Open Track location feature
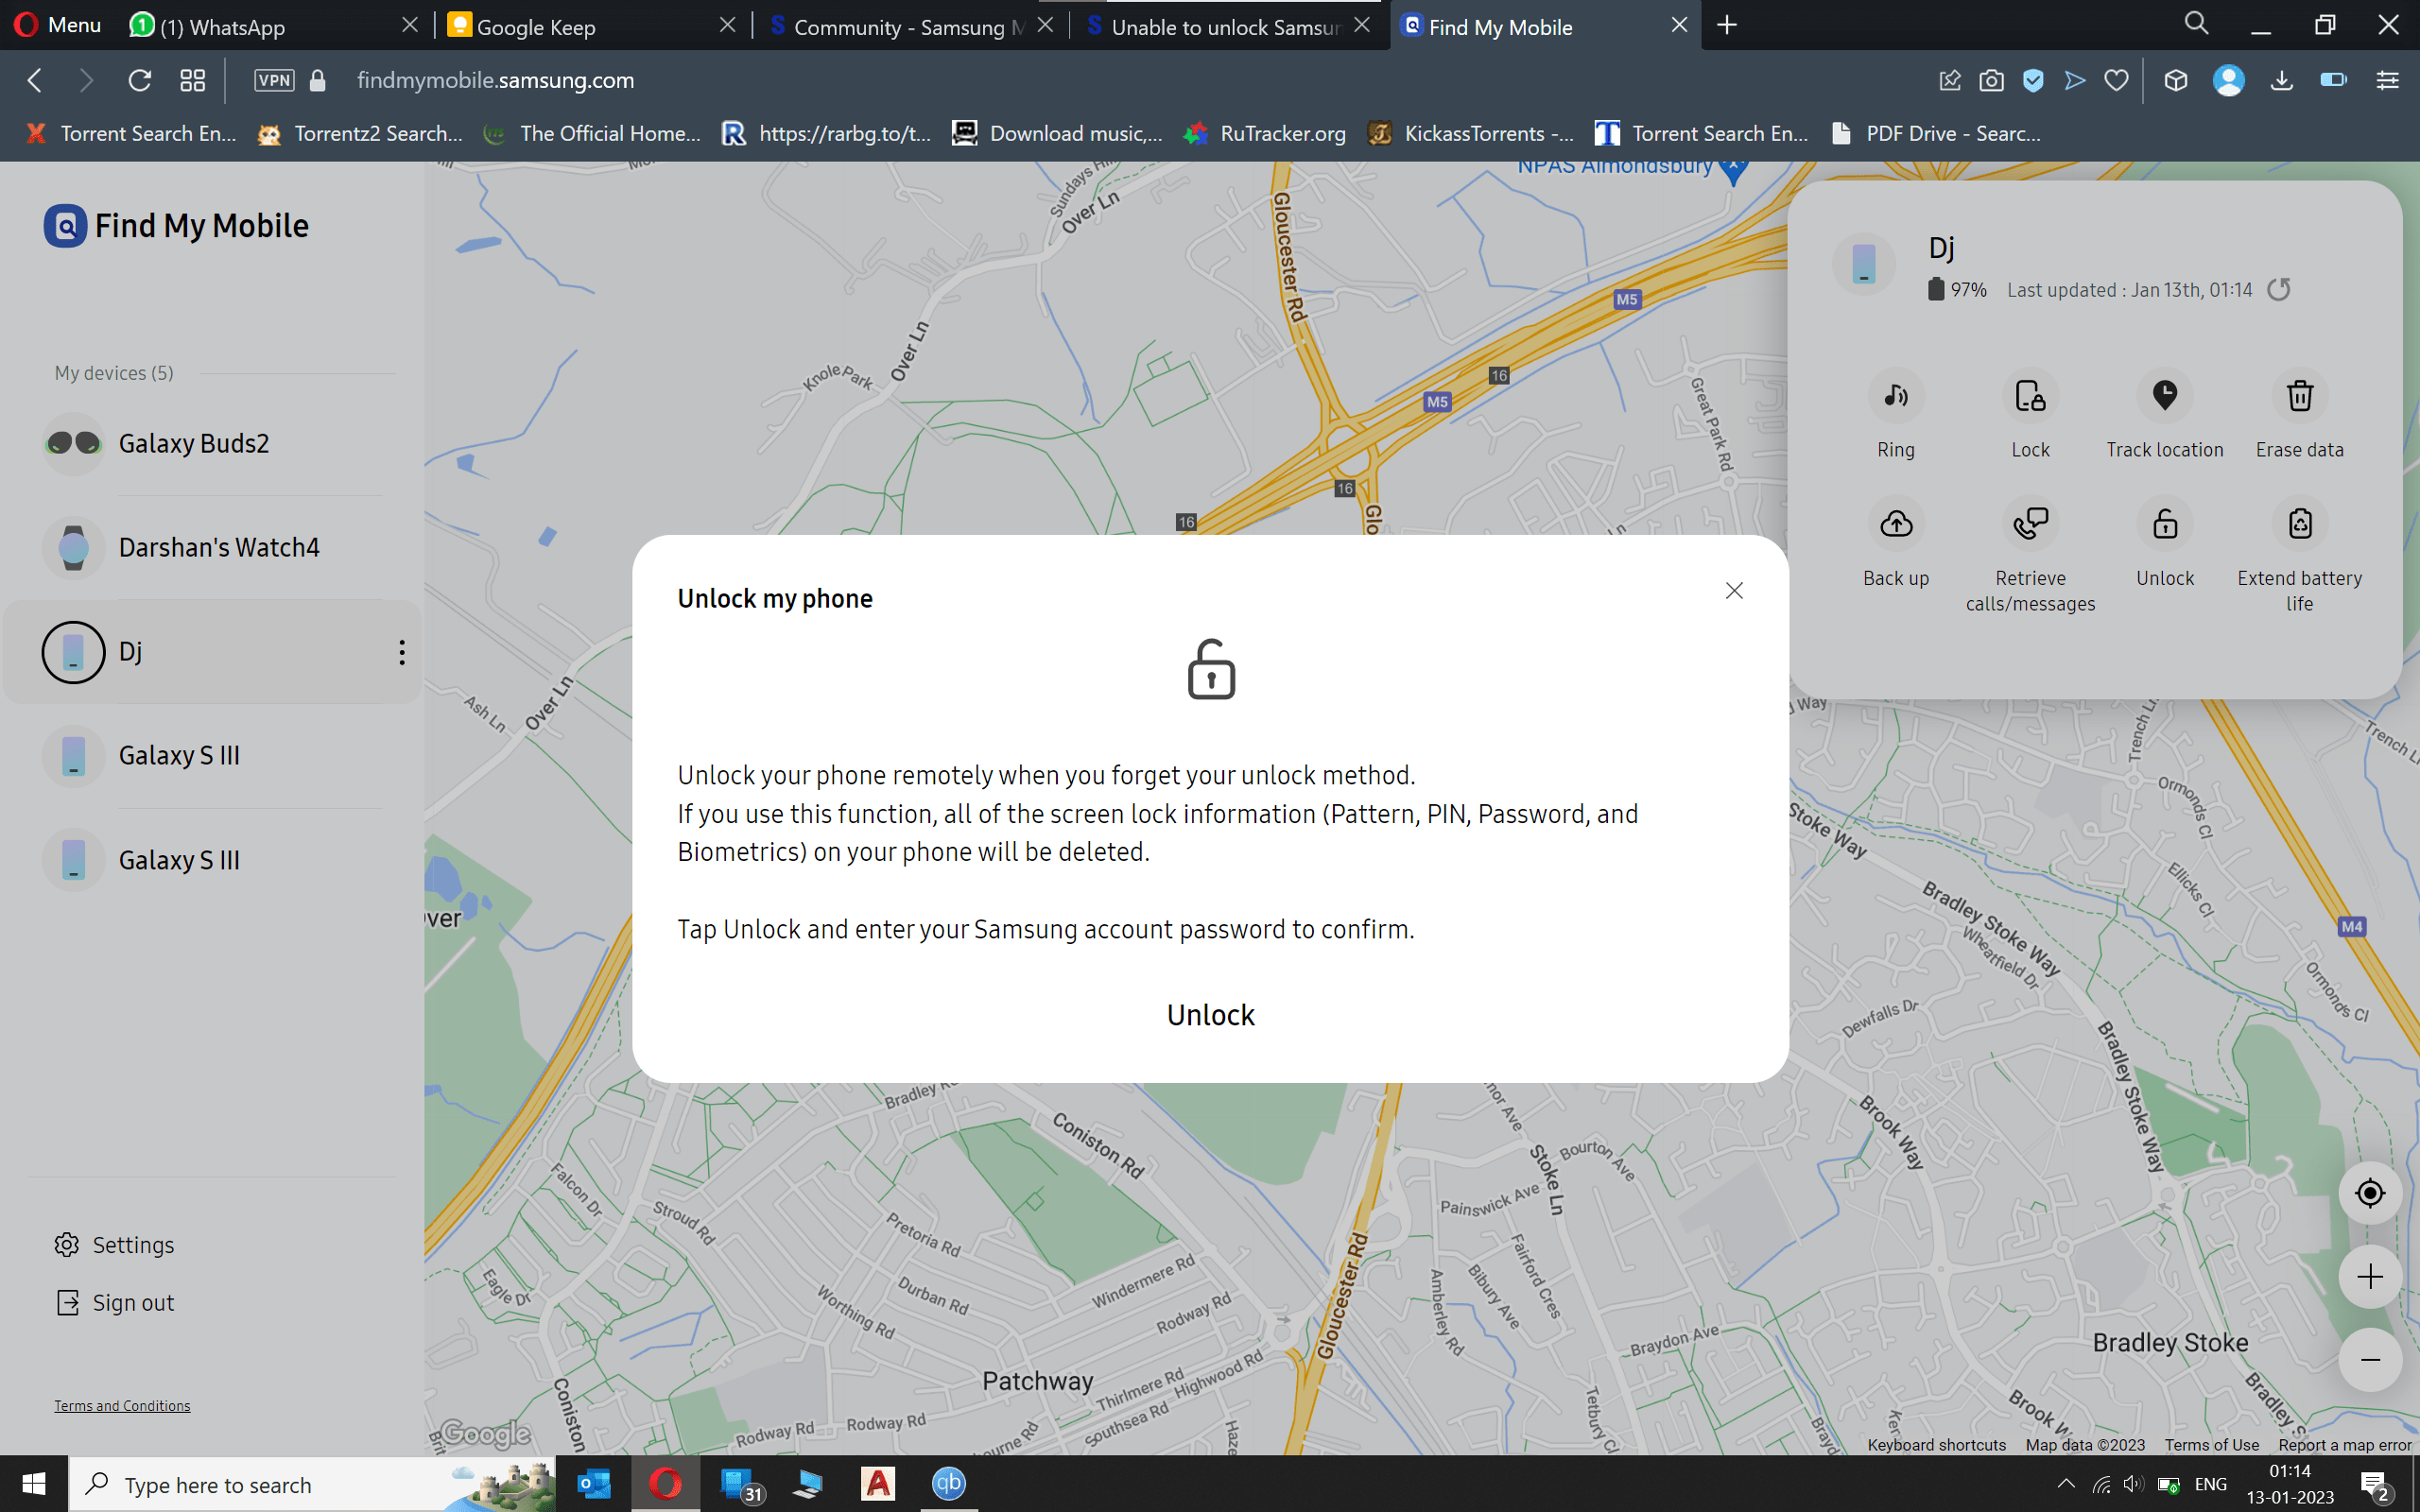Screen dimensions: 2420x1512 pyautogui.click(x=2164, y=397)
